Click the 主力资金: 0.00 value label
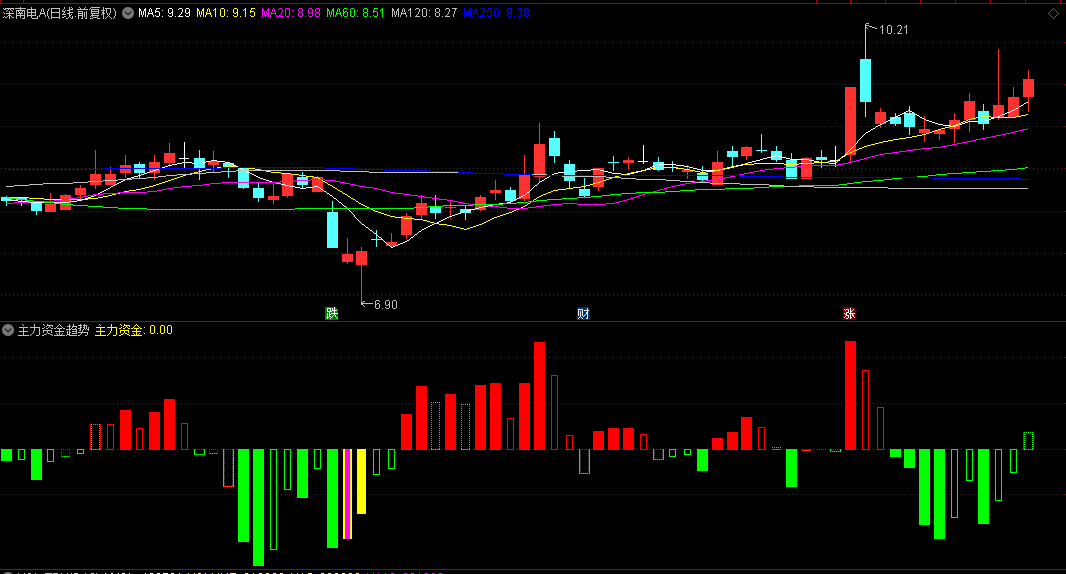Screen dimensions: 1066x574 coord(133,331)
